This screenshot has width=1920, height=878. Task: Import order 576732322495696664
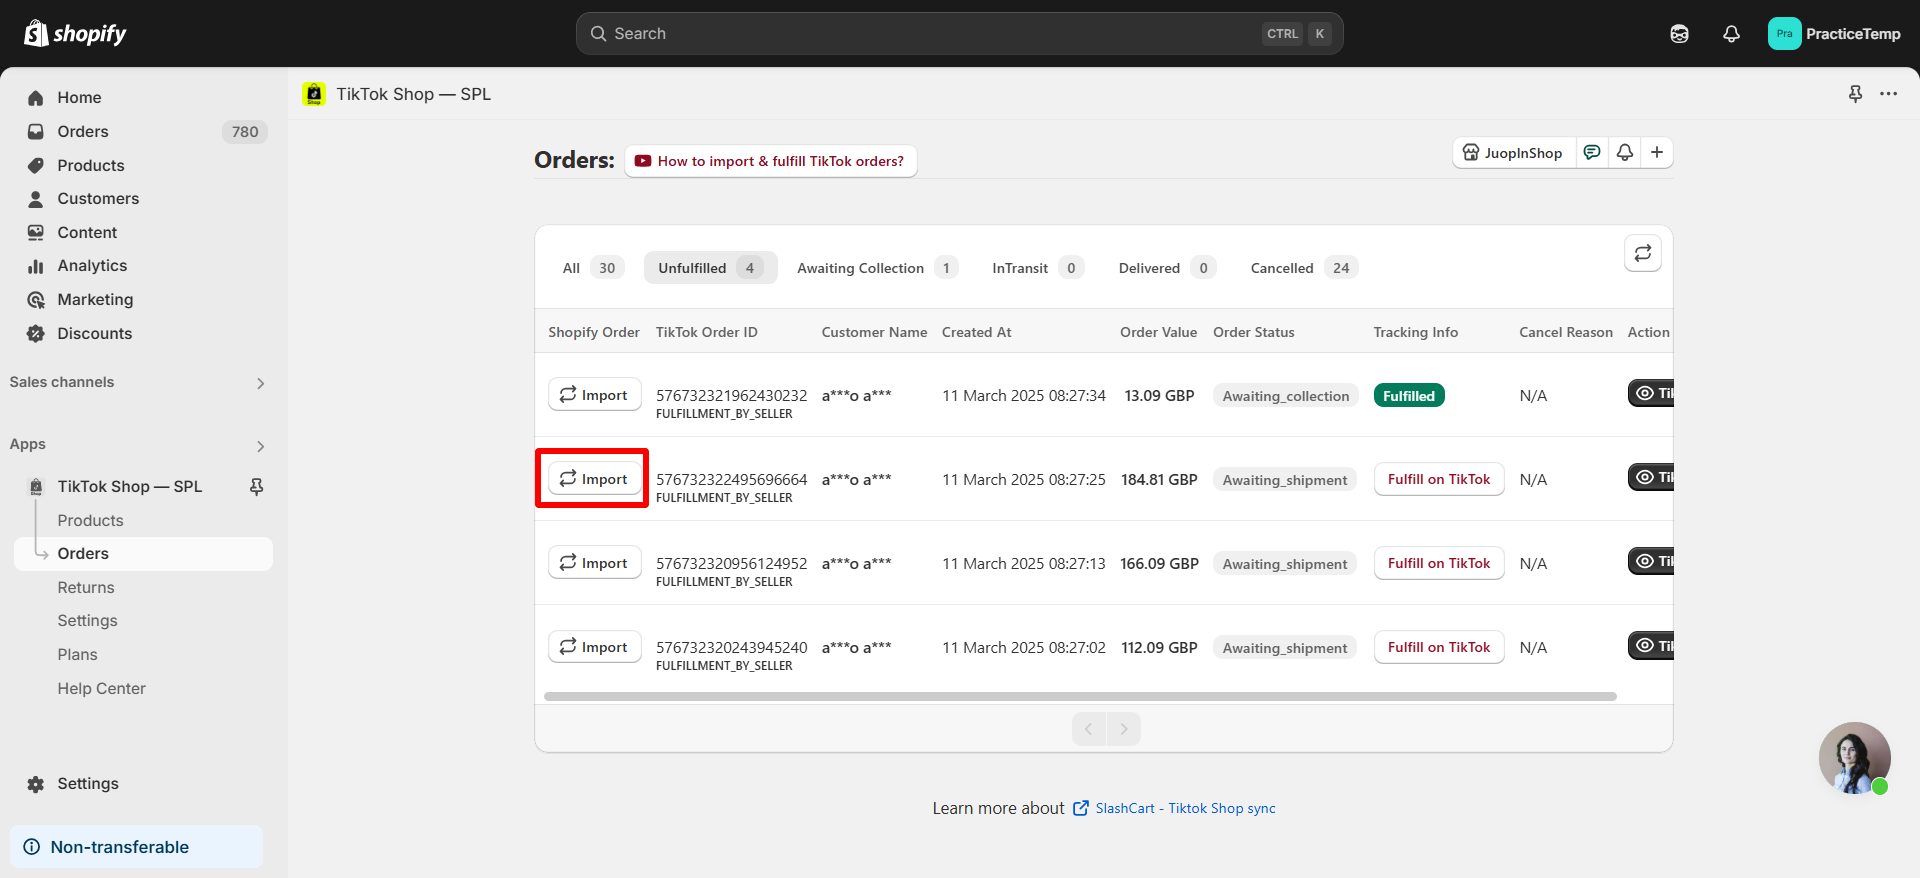pos(594,479)
